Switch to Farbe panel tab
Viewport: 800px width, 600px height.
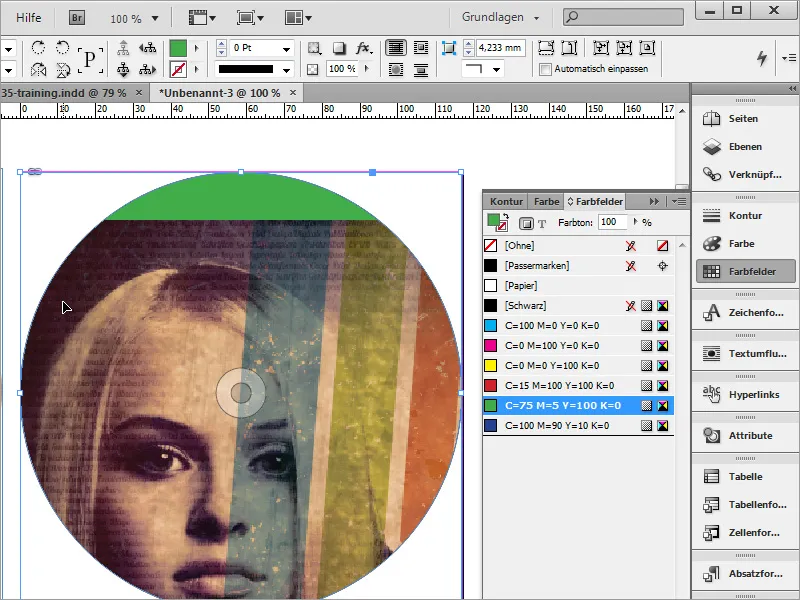546,202
